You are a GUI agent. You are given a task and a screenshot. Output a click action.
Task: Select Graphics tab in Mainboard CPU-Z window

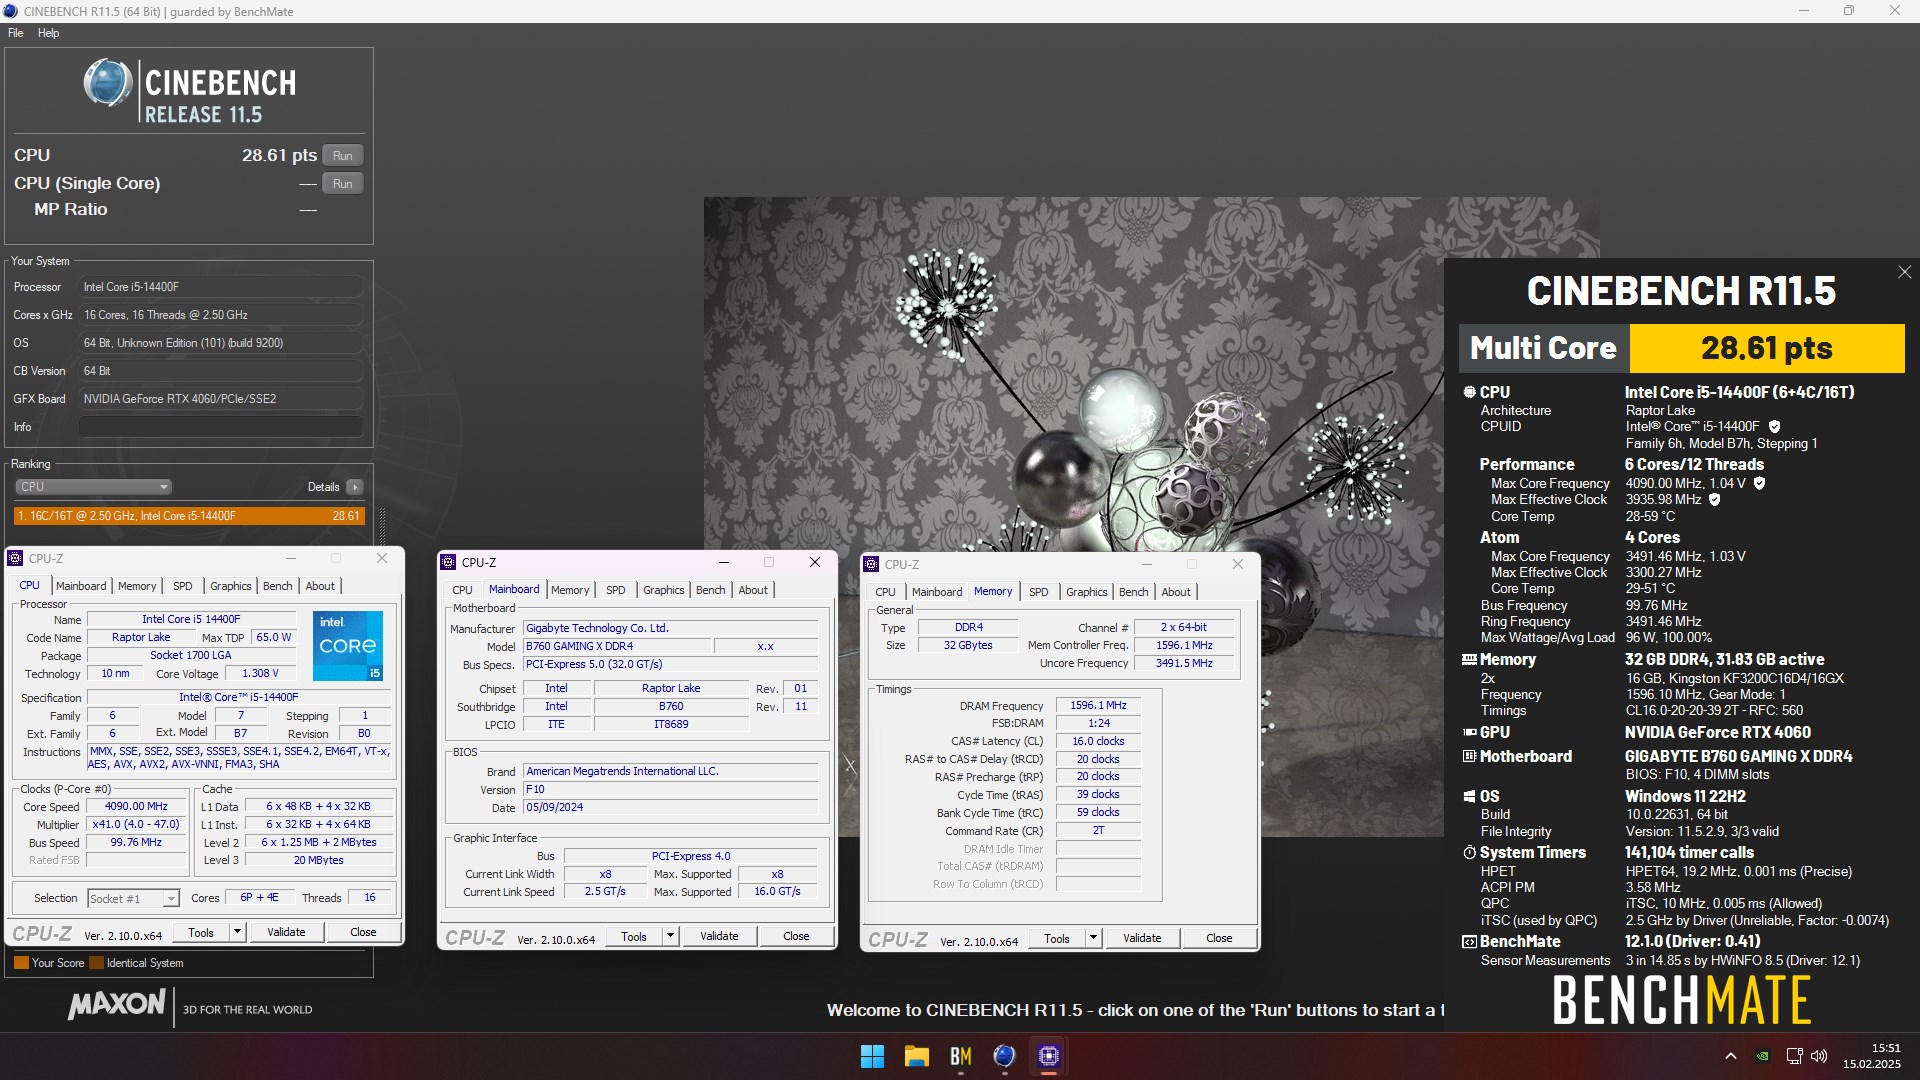point(664,590)
